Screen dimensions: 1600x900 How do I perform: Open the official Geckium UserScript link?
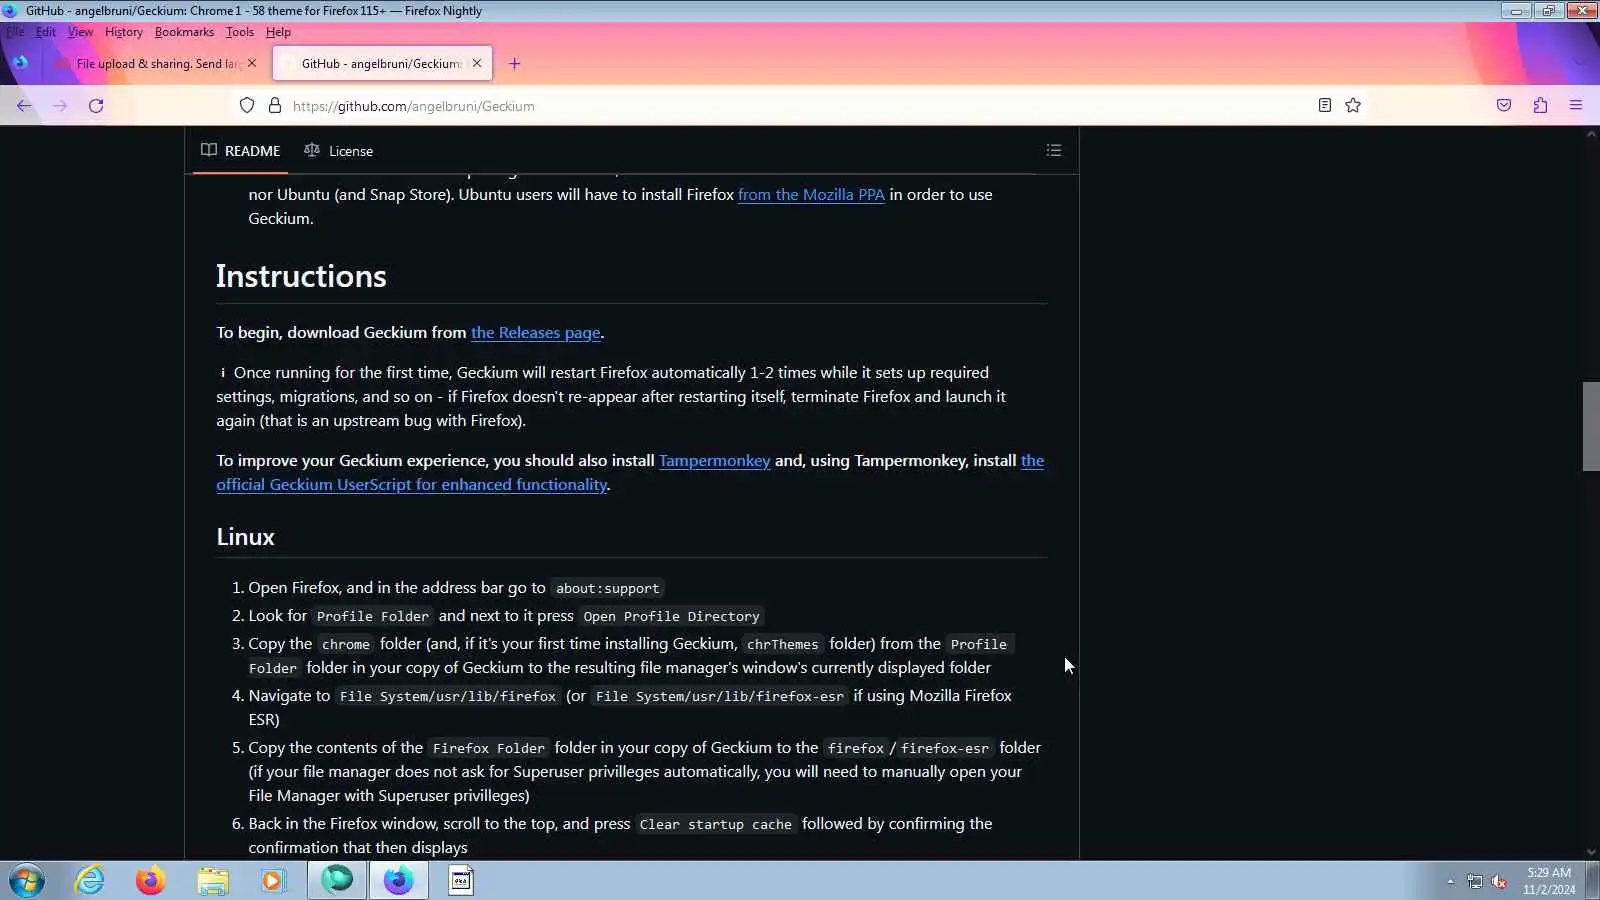pos(412,485)
